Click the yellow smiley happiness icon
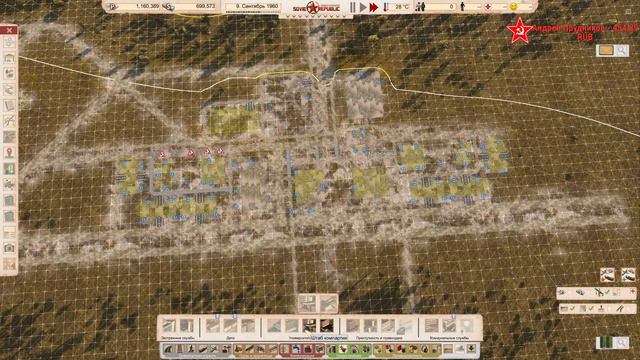The height and width of the screenshot is (360, 640). [514, 7]
